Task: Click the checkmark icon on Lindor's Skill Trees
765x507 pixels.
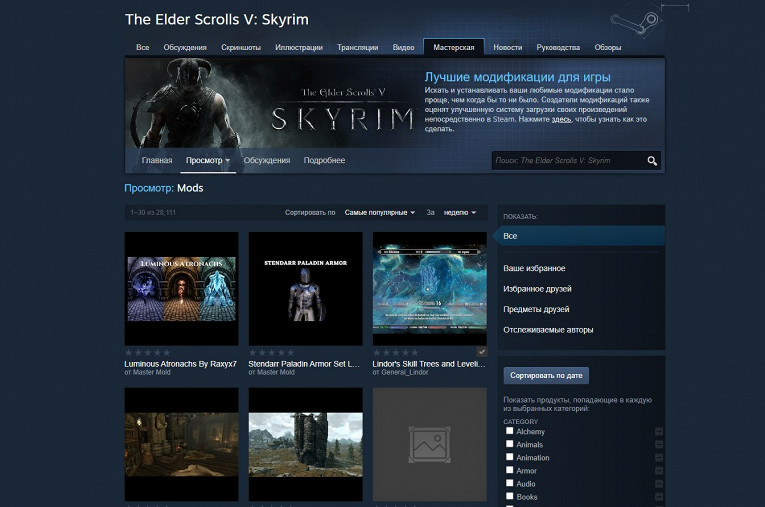Action: point(482,351)
